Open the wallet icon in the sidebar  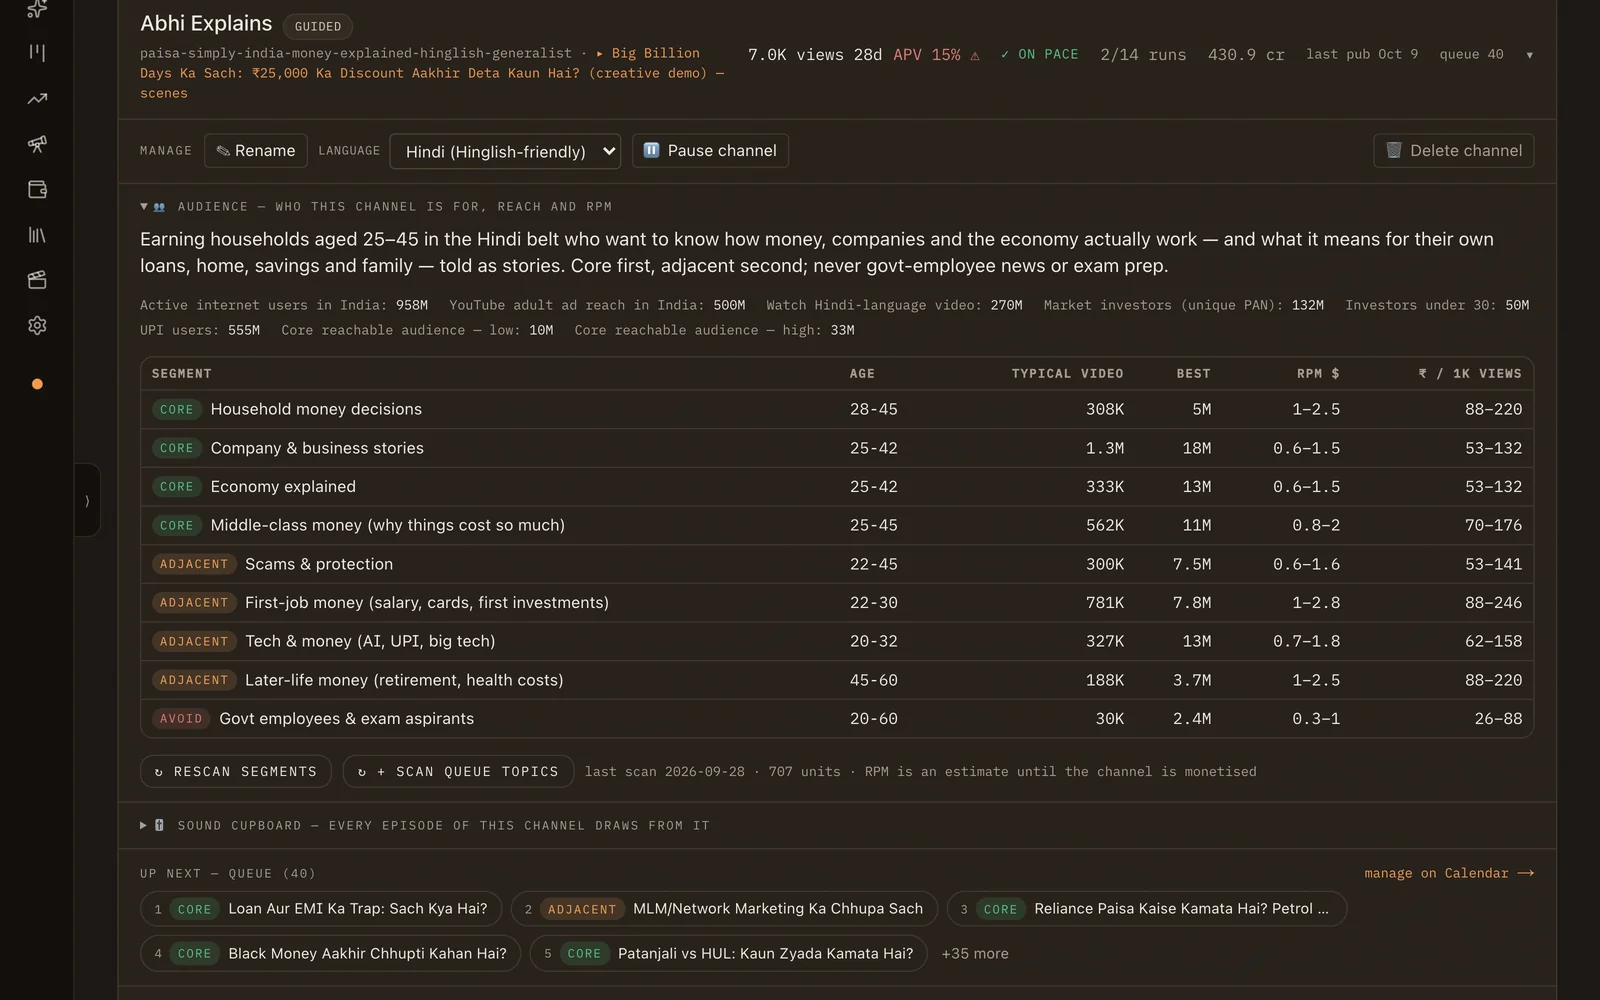click(37, 189)
